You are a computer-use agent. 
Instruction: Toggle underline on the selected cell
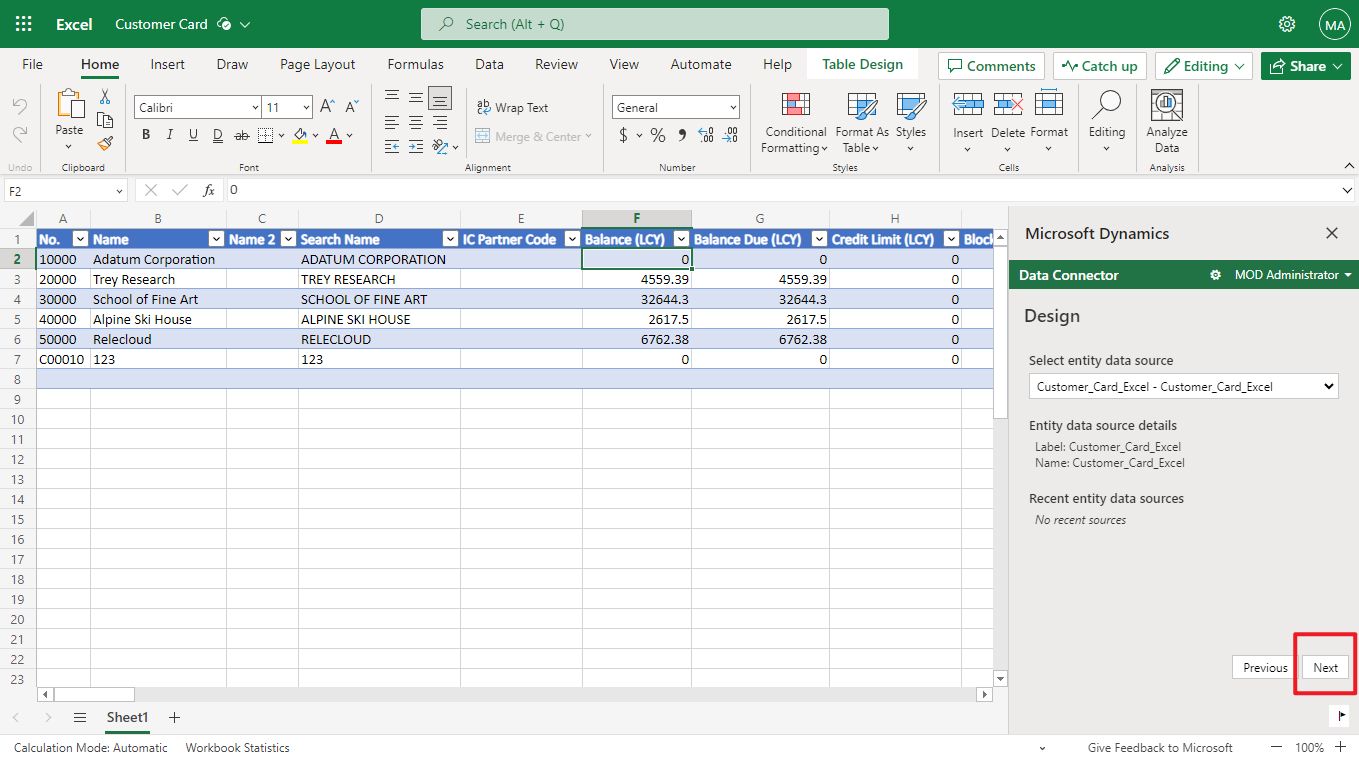click(192, 135)
